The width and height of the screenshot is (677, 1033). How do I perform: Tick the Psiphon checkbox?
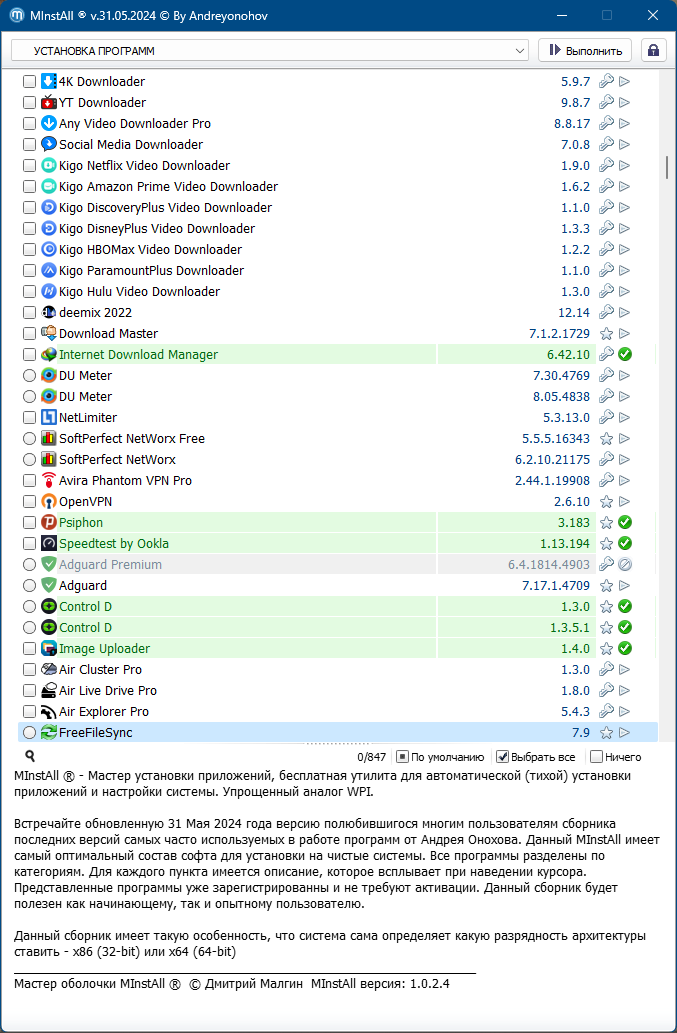(29, 522)
